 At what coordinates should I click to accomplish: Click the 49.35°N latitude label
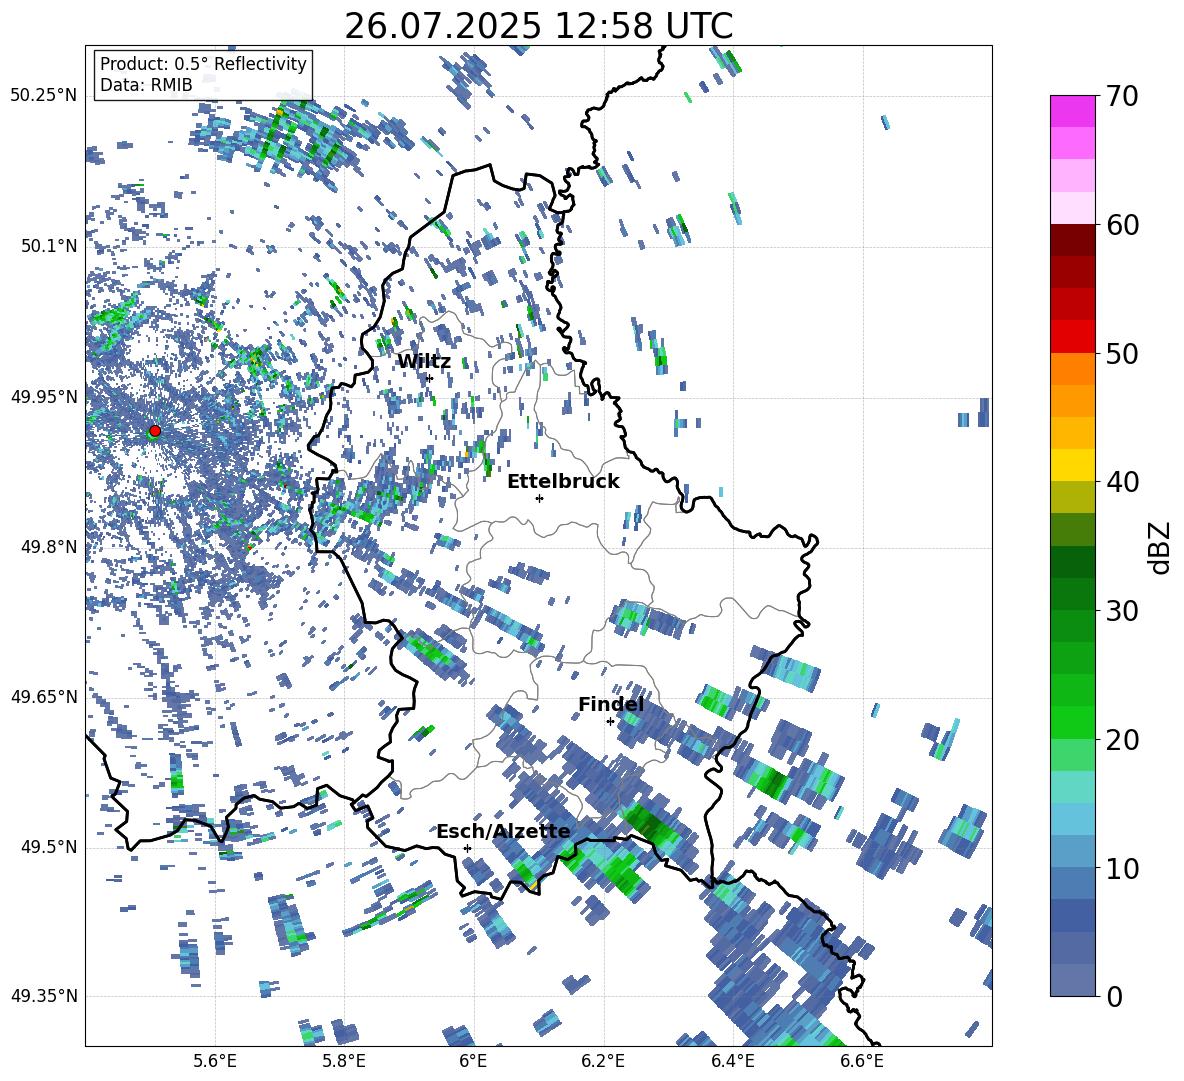tap(44, 996)
